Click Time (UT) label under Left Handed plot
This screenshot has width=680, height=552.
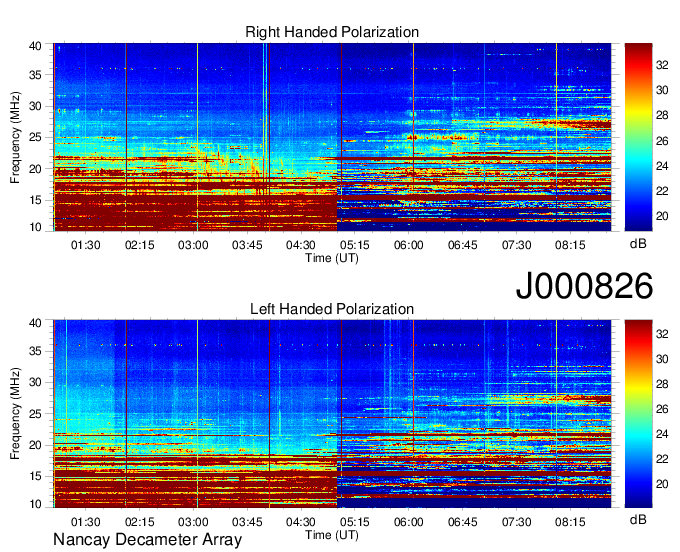[332, 535]
